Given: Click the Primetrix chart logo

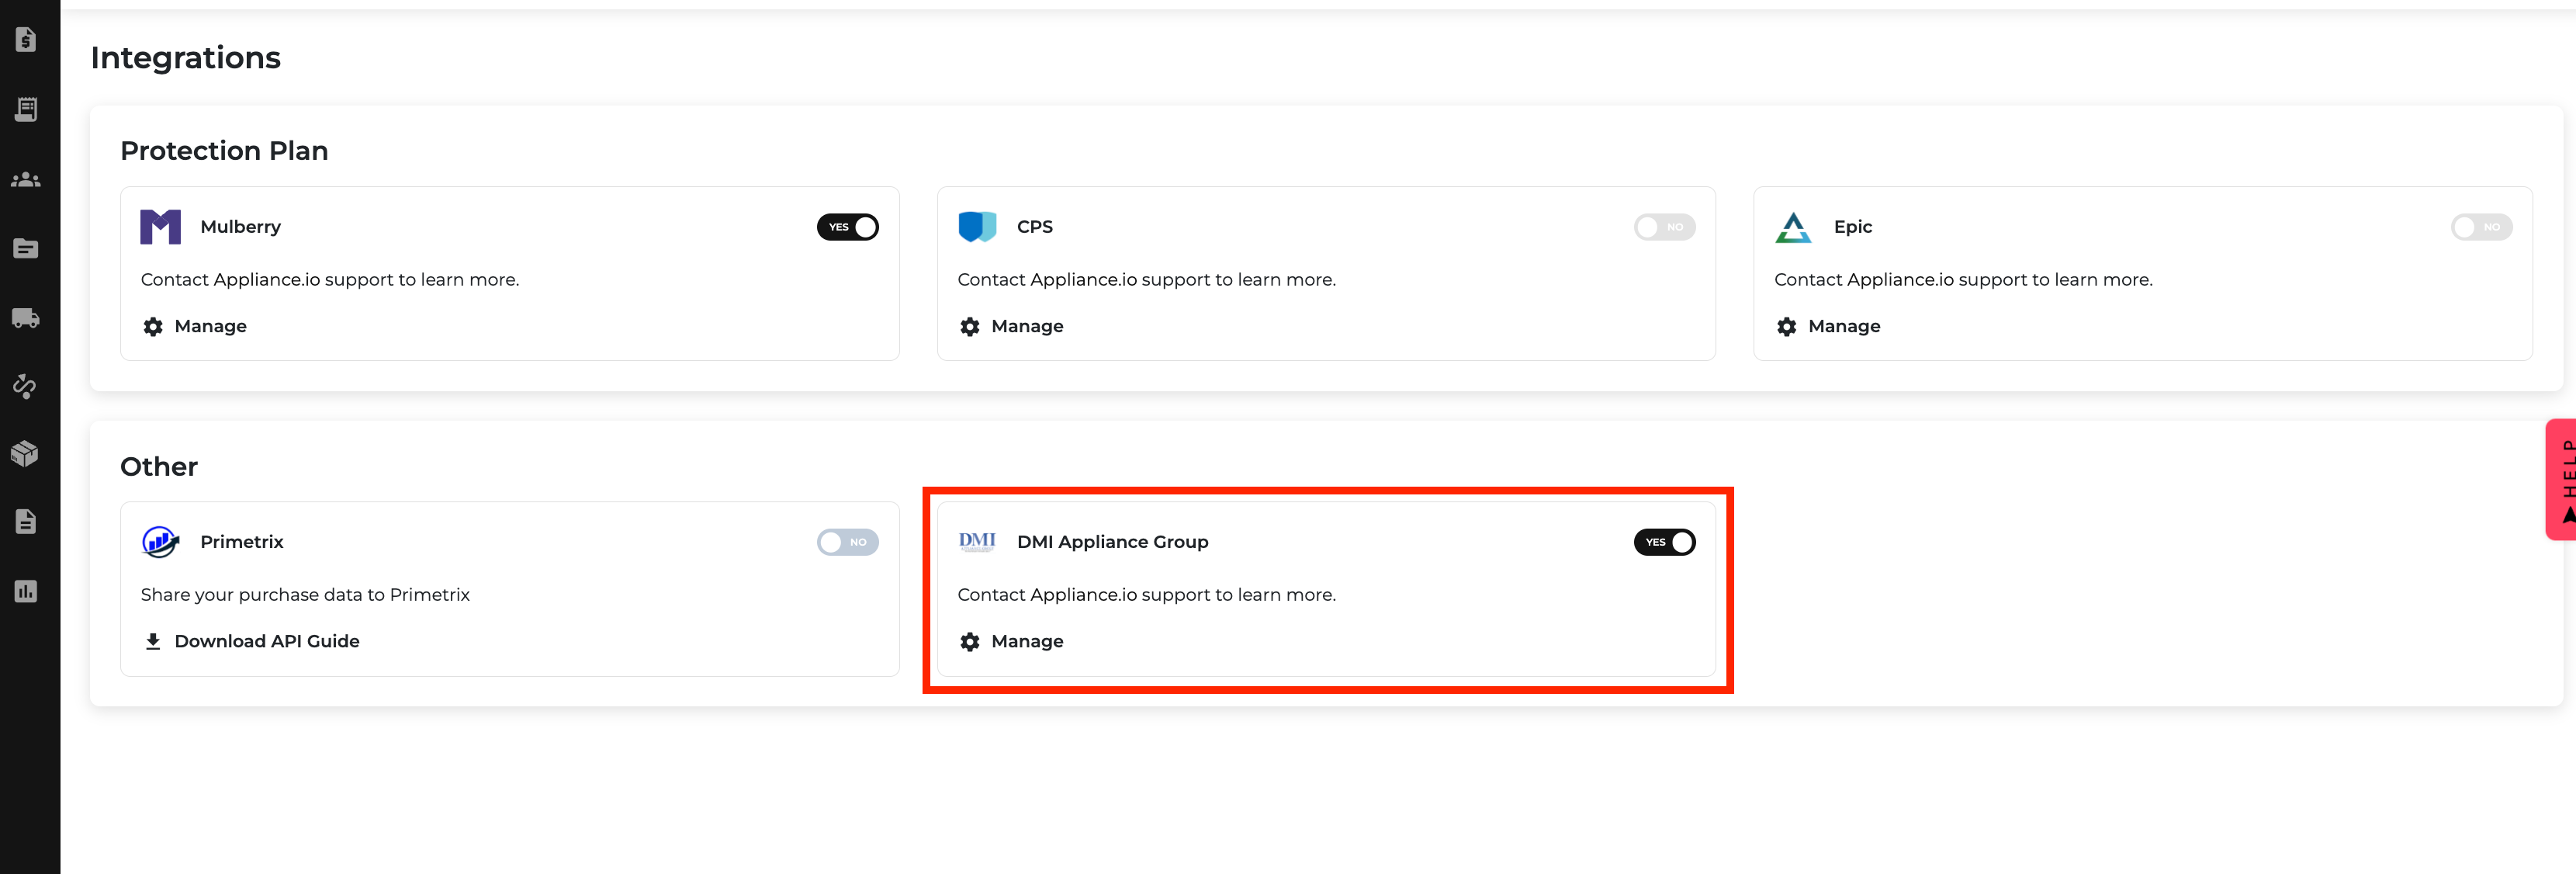Looking at the screenshot, I should 160,542.
